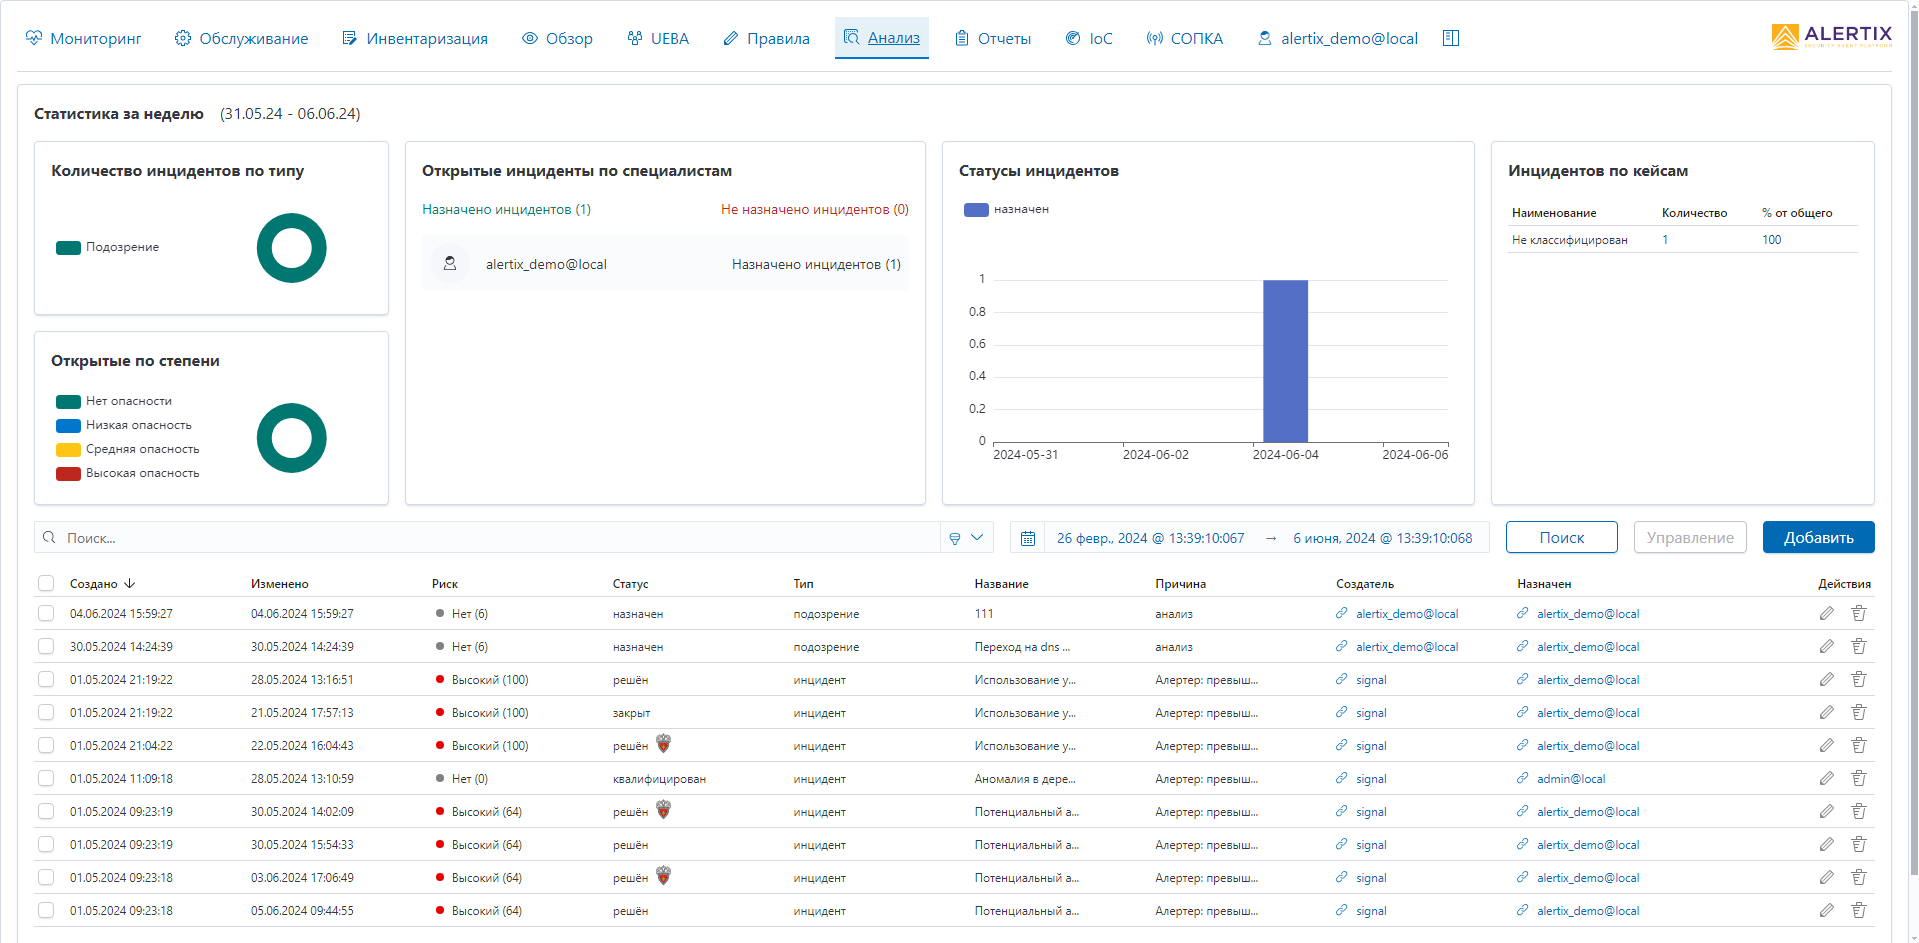
Task: Select checkbox for 01.05.2024 11:09:18 row
Action: pos(46,778)
